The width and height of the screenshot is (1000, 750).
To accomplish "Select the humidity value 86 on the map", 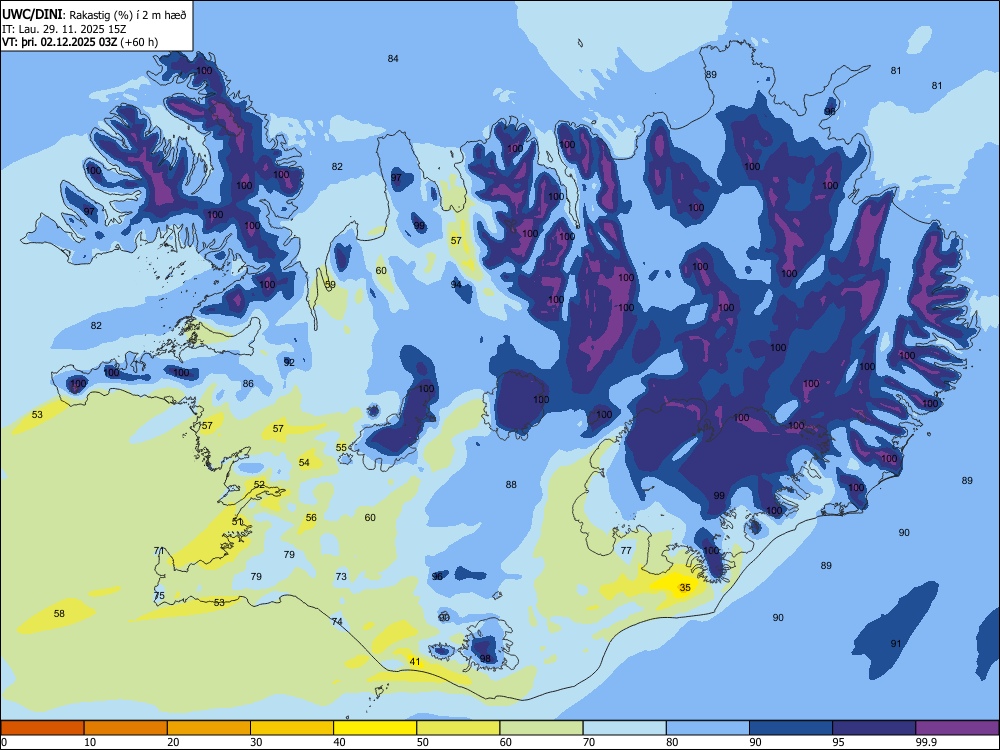I will pos(248,384).
